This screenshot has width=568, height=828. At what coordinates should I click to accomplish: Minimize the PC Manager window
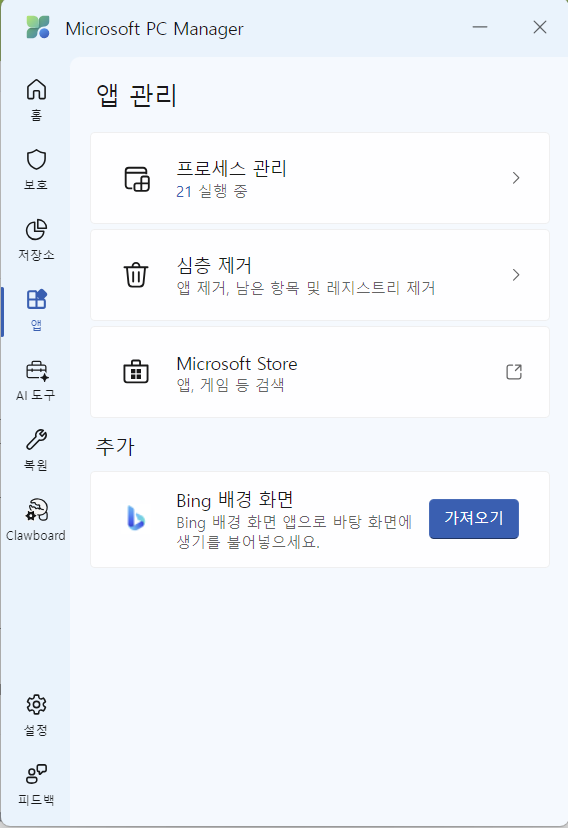(480, 27)
